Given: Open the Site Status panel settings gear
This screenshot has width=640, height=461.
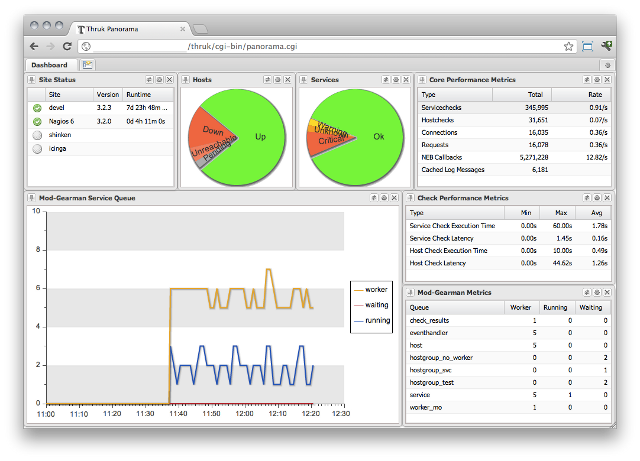Looking at the screenshot, I should pos(160,79).
